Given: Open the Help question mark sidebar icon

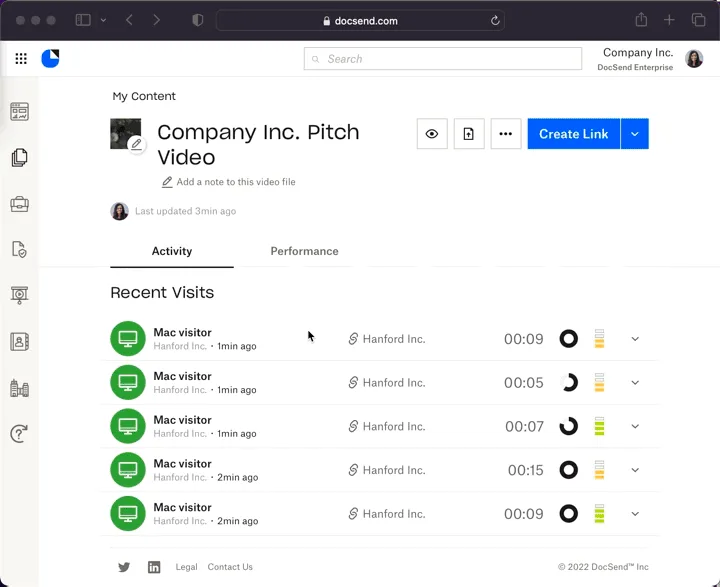Looking at the screenshot, I should (x=19, y=434).
